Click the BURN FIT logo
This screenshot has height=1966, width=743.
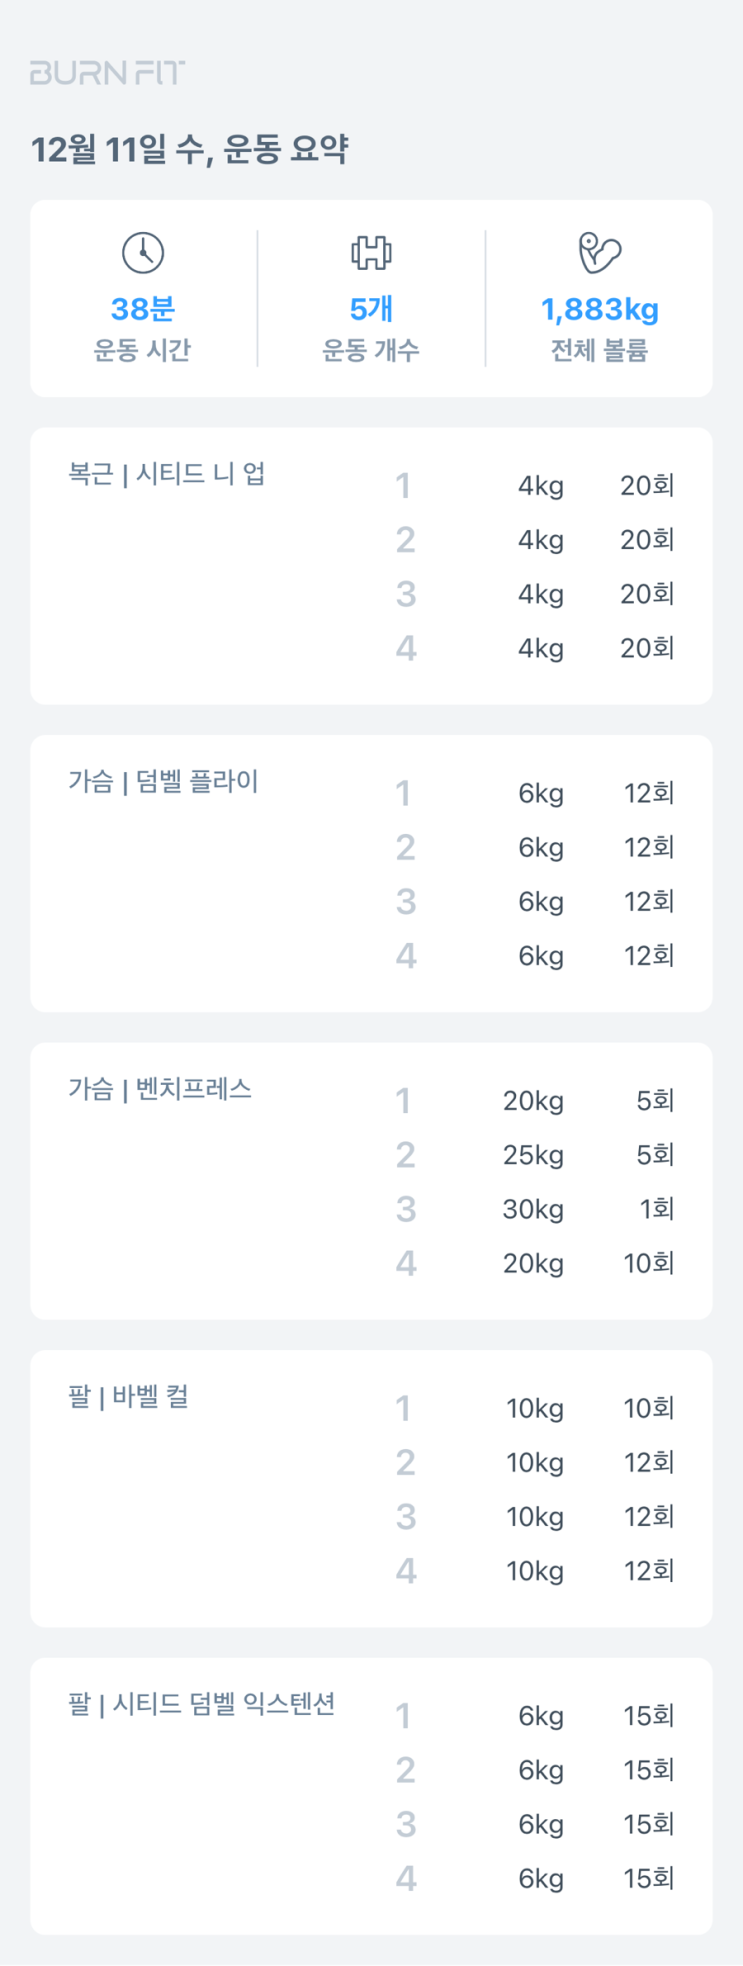(x=107, y=73)
